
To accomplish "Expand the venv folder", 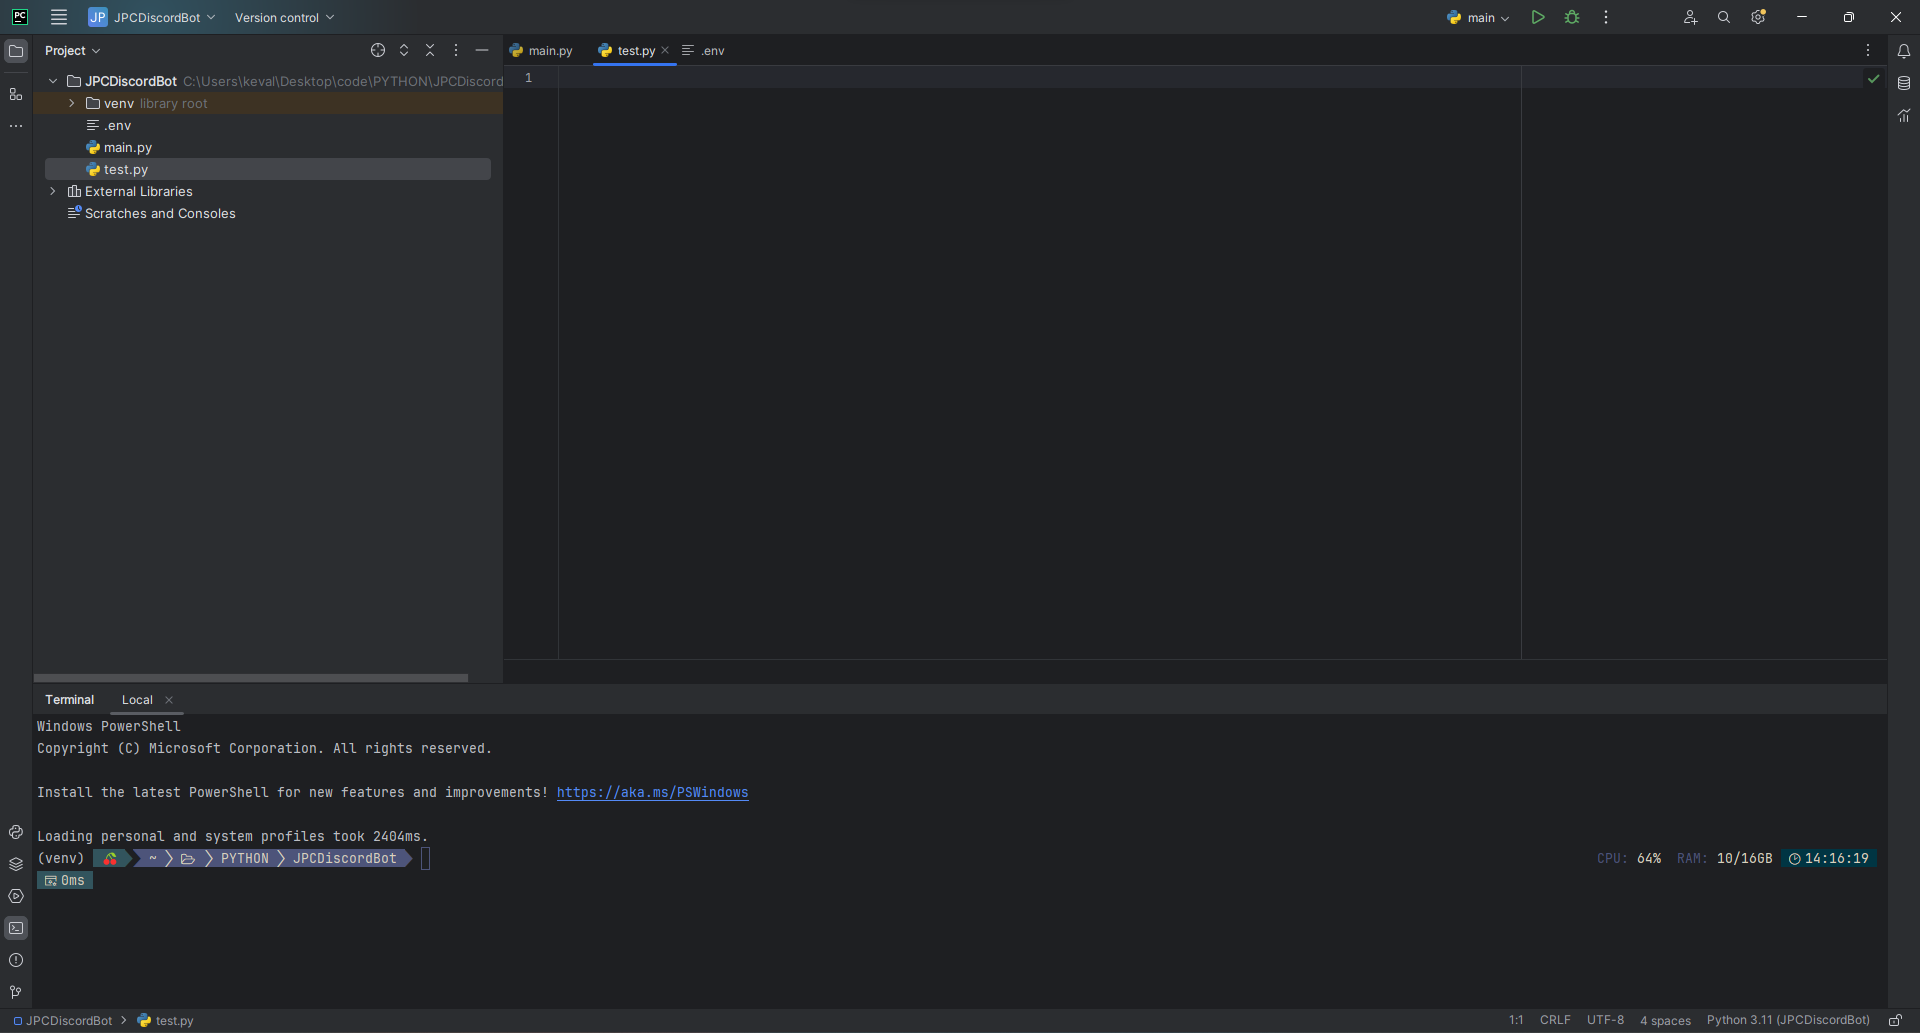I will click(x=72, y=103).
